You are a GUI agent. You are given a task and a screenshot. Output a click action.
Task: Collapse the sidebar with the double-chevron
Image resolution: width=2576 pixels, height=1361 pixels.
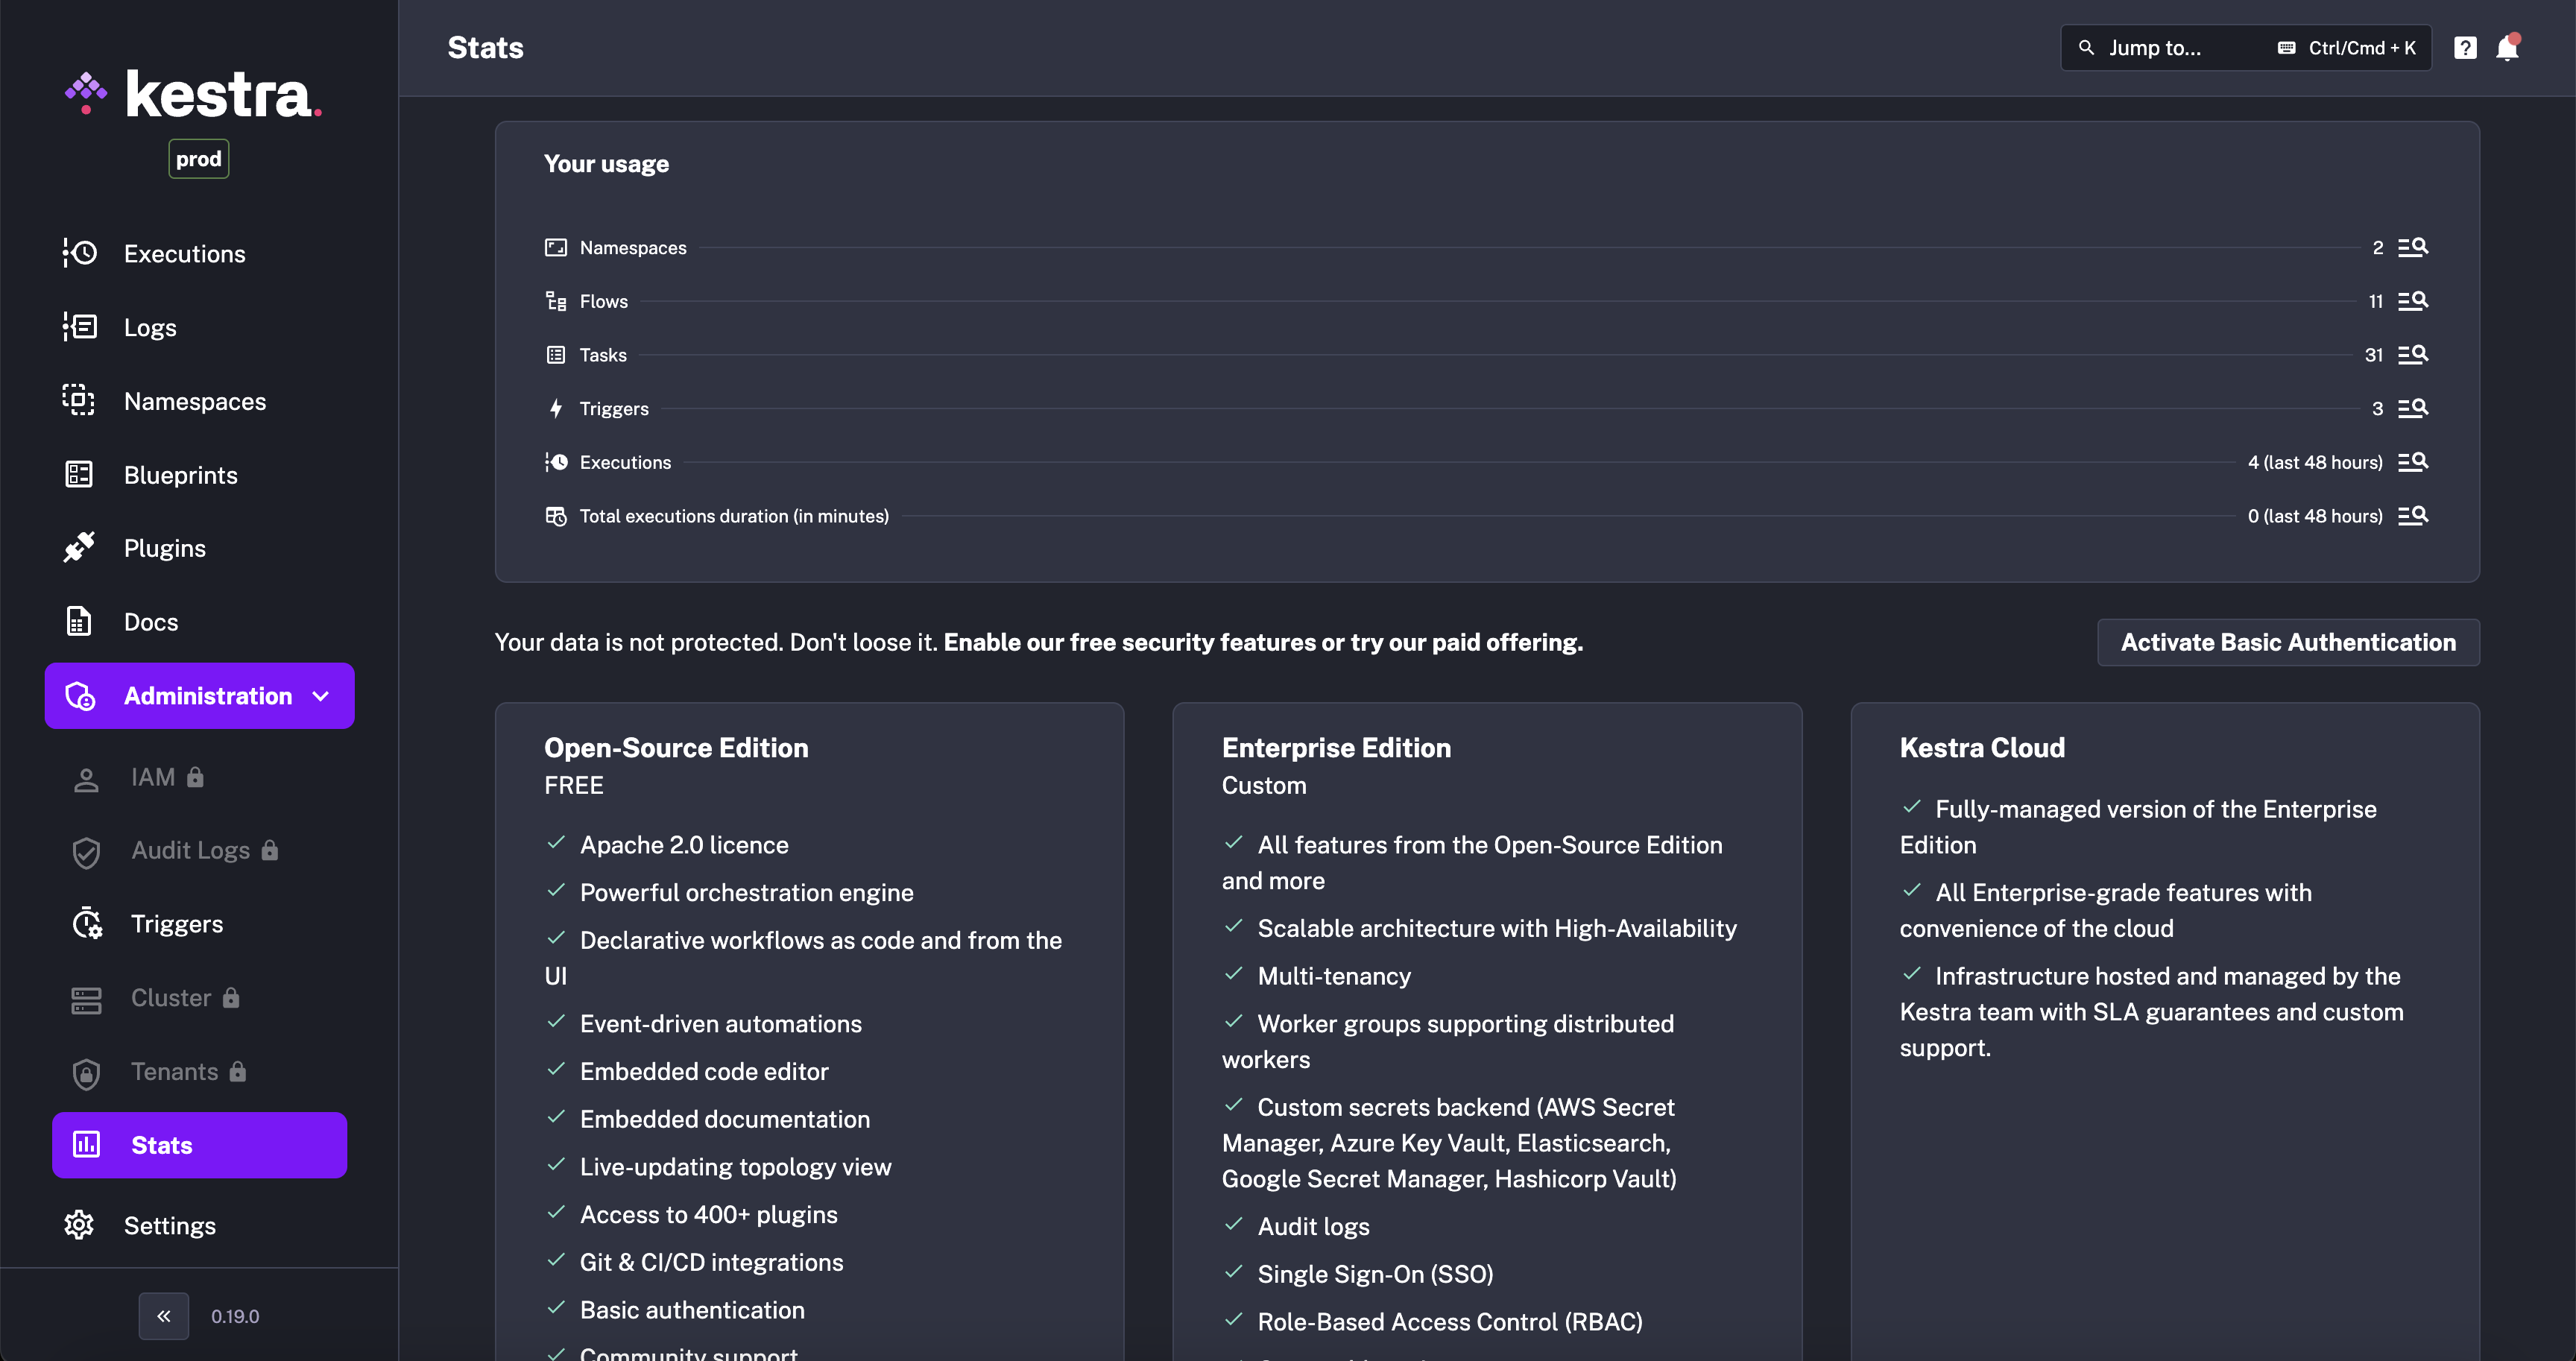(x=163, y=1316)
